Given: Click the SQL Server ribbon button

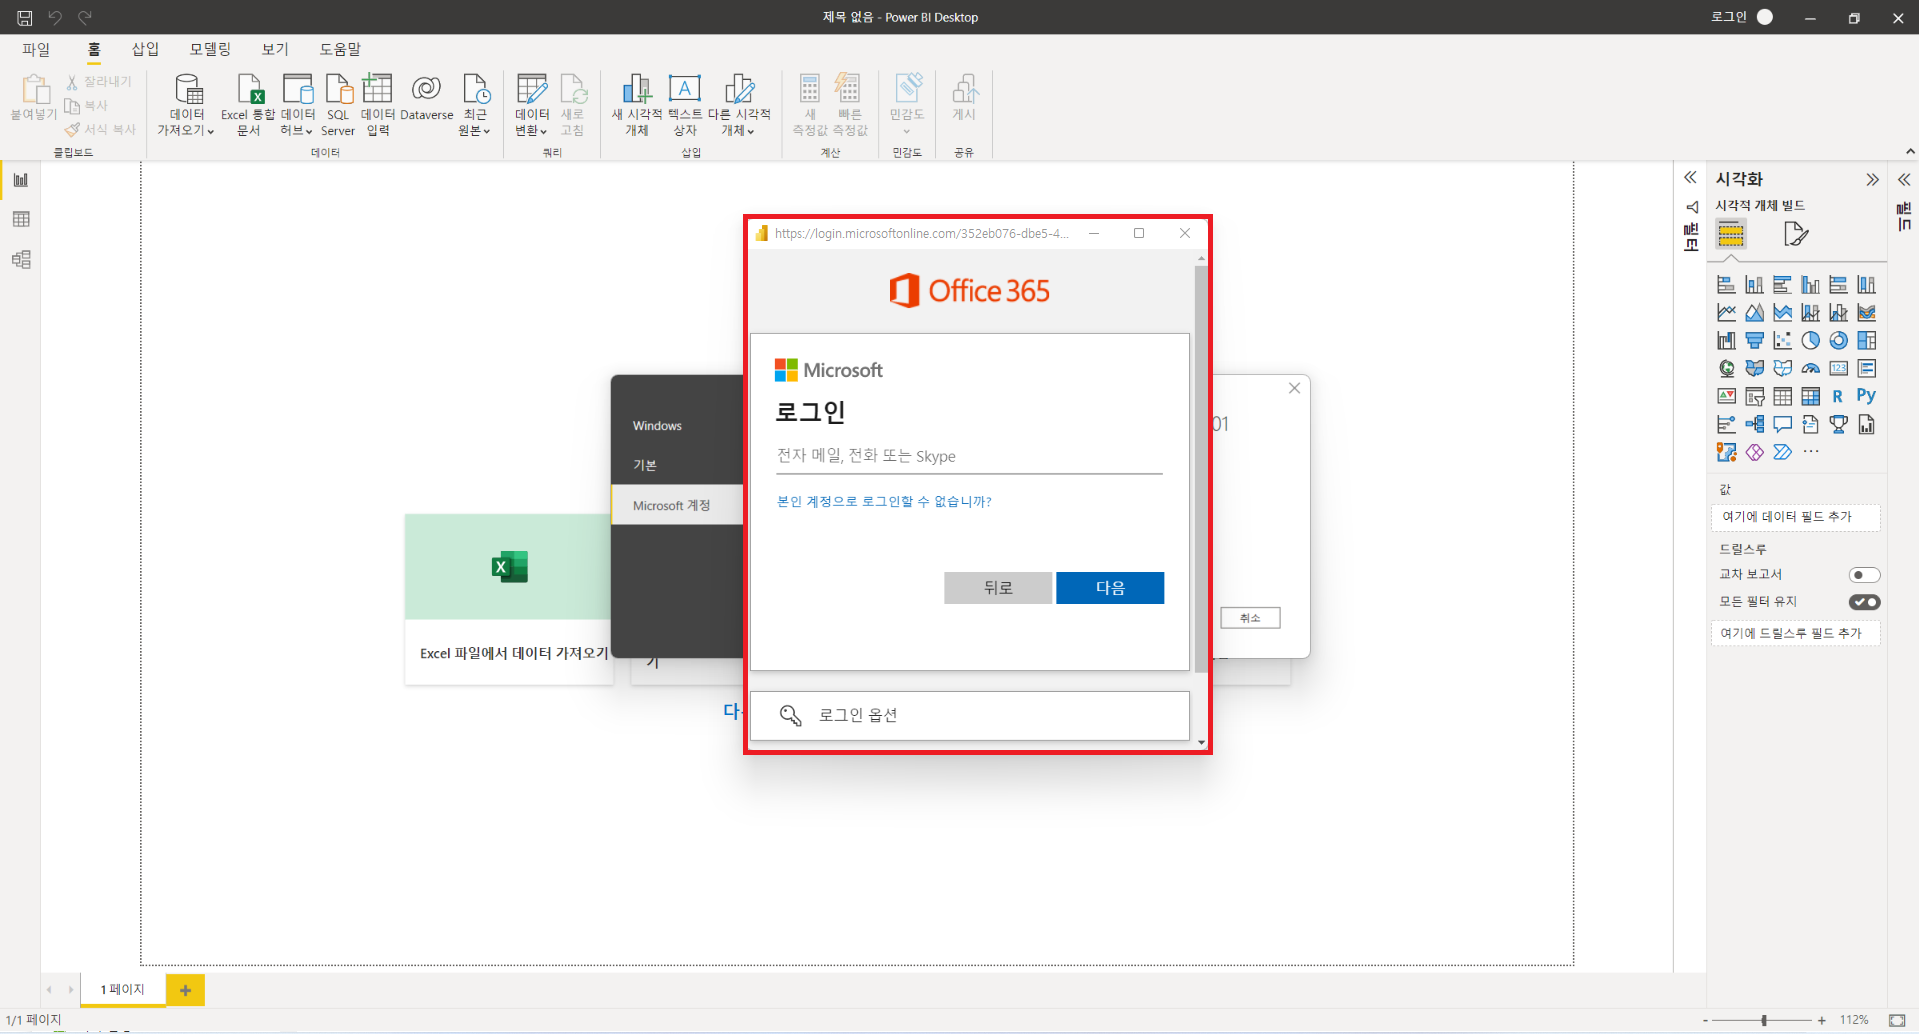Looking at the screenshot, I should [338, 105].
